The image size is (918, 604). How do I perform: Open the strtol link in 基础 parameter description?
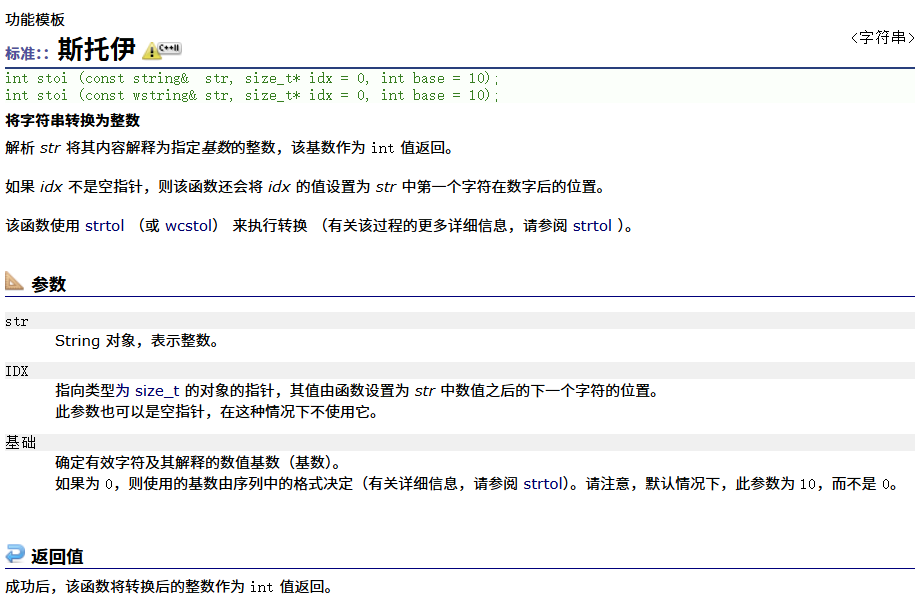543,484
